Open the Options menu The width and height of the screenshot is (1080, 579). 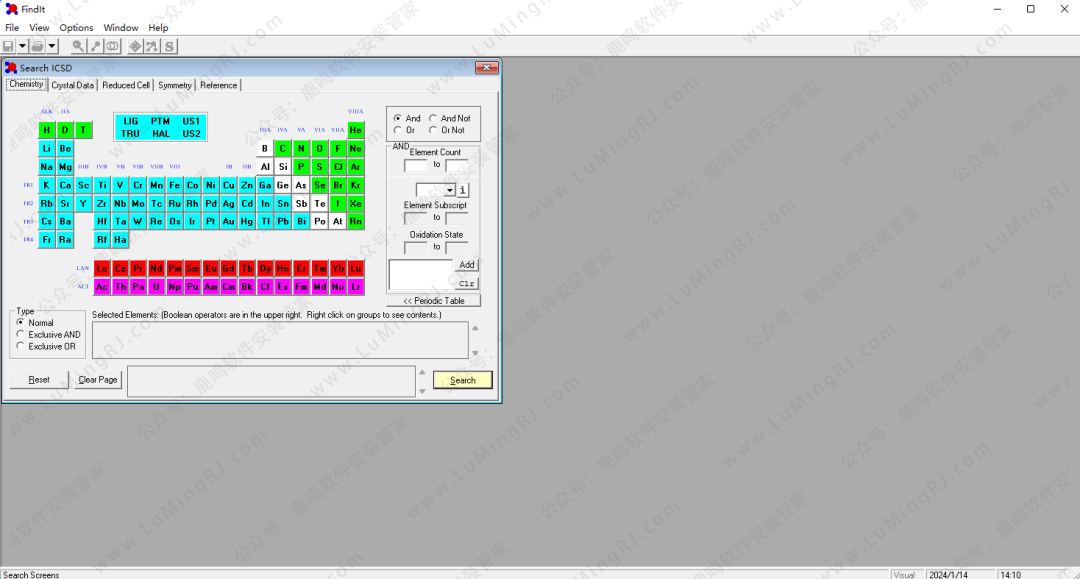point(76,27)
